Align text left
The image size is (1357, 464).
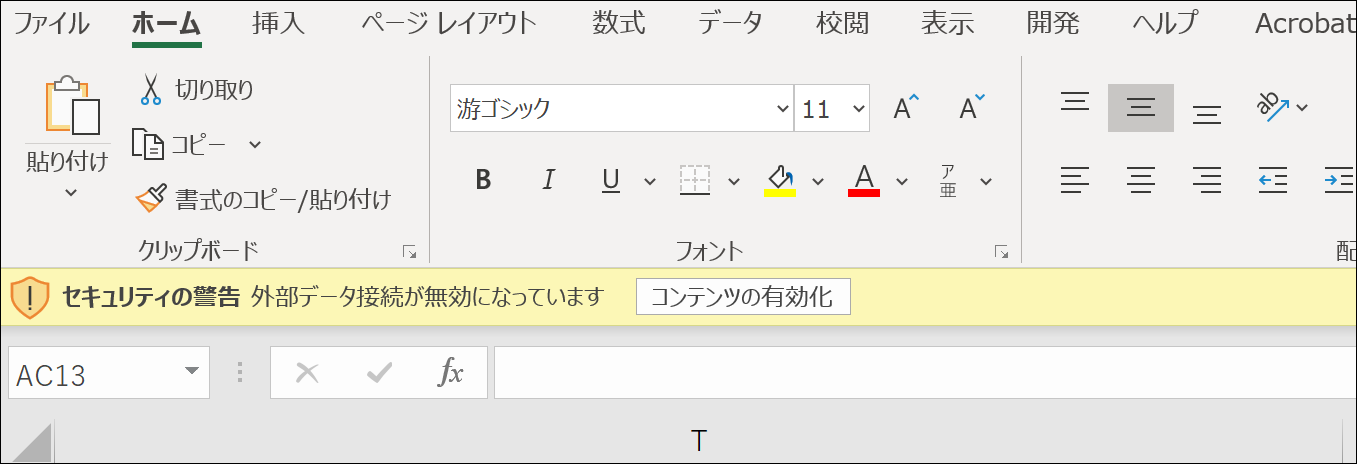tap(1075, 180)
